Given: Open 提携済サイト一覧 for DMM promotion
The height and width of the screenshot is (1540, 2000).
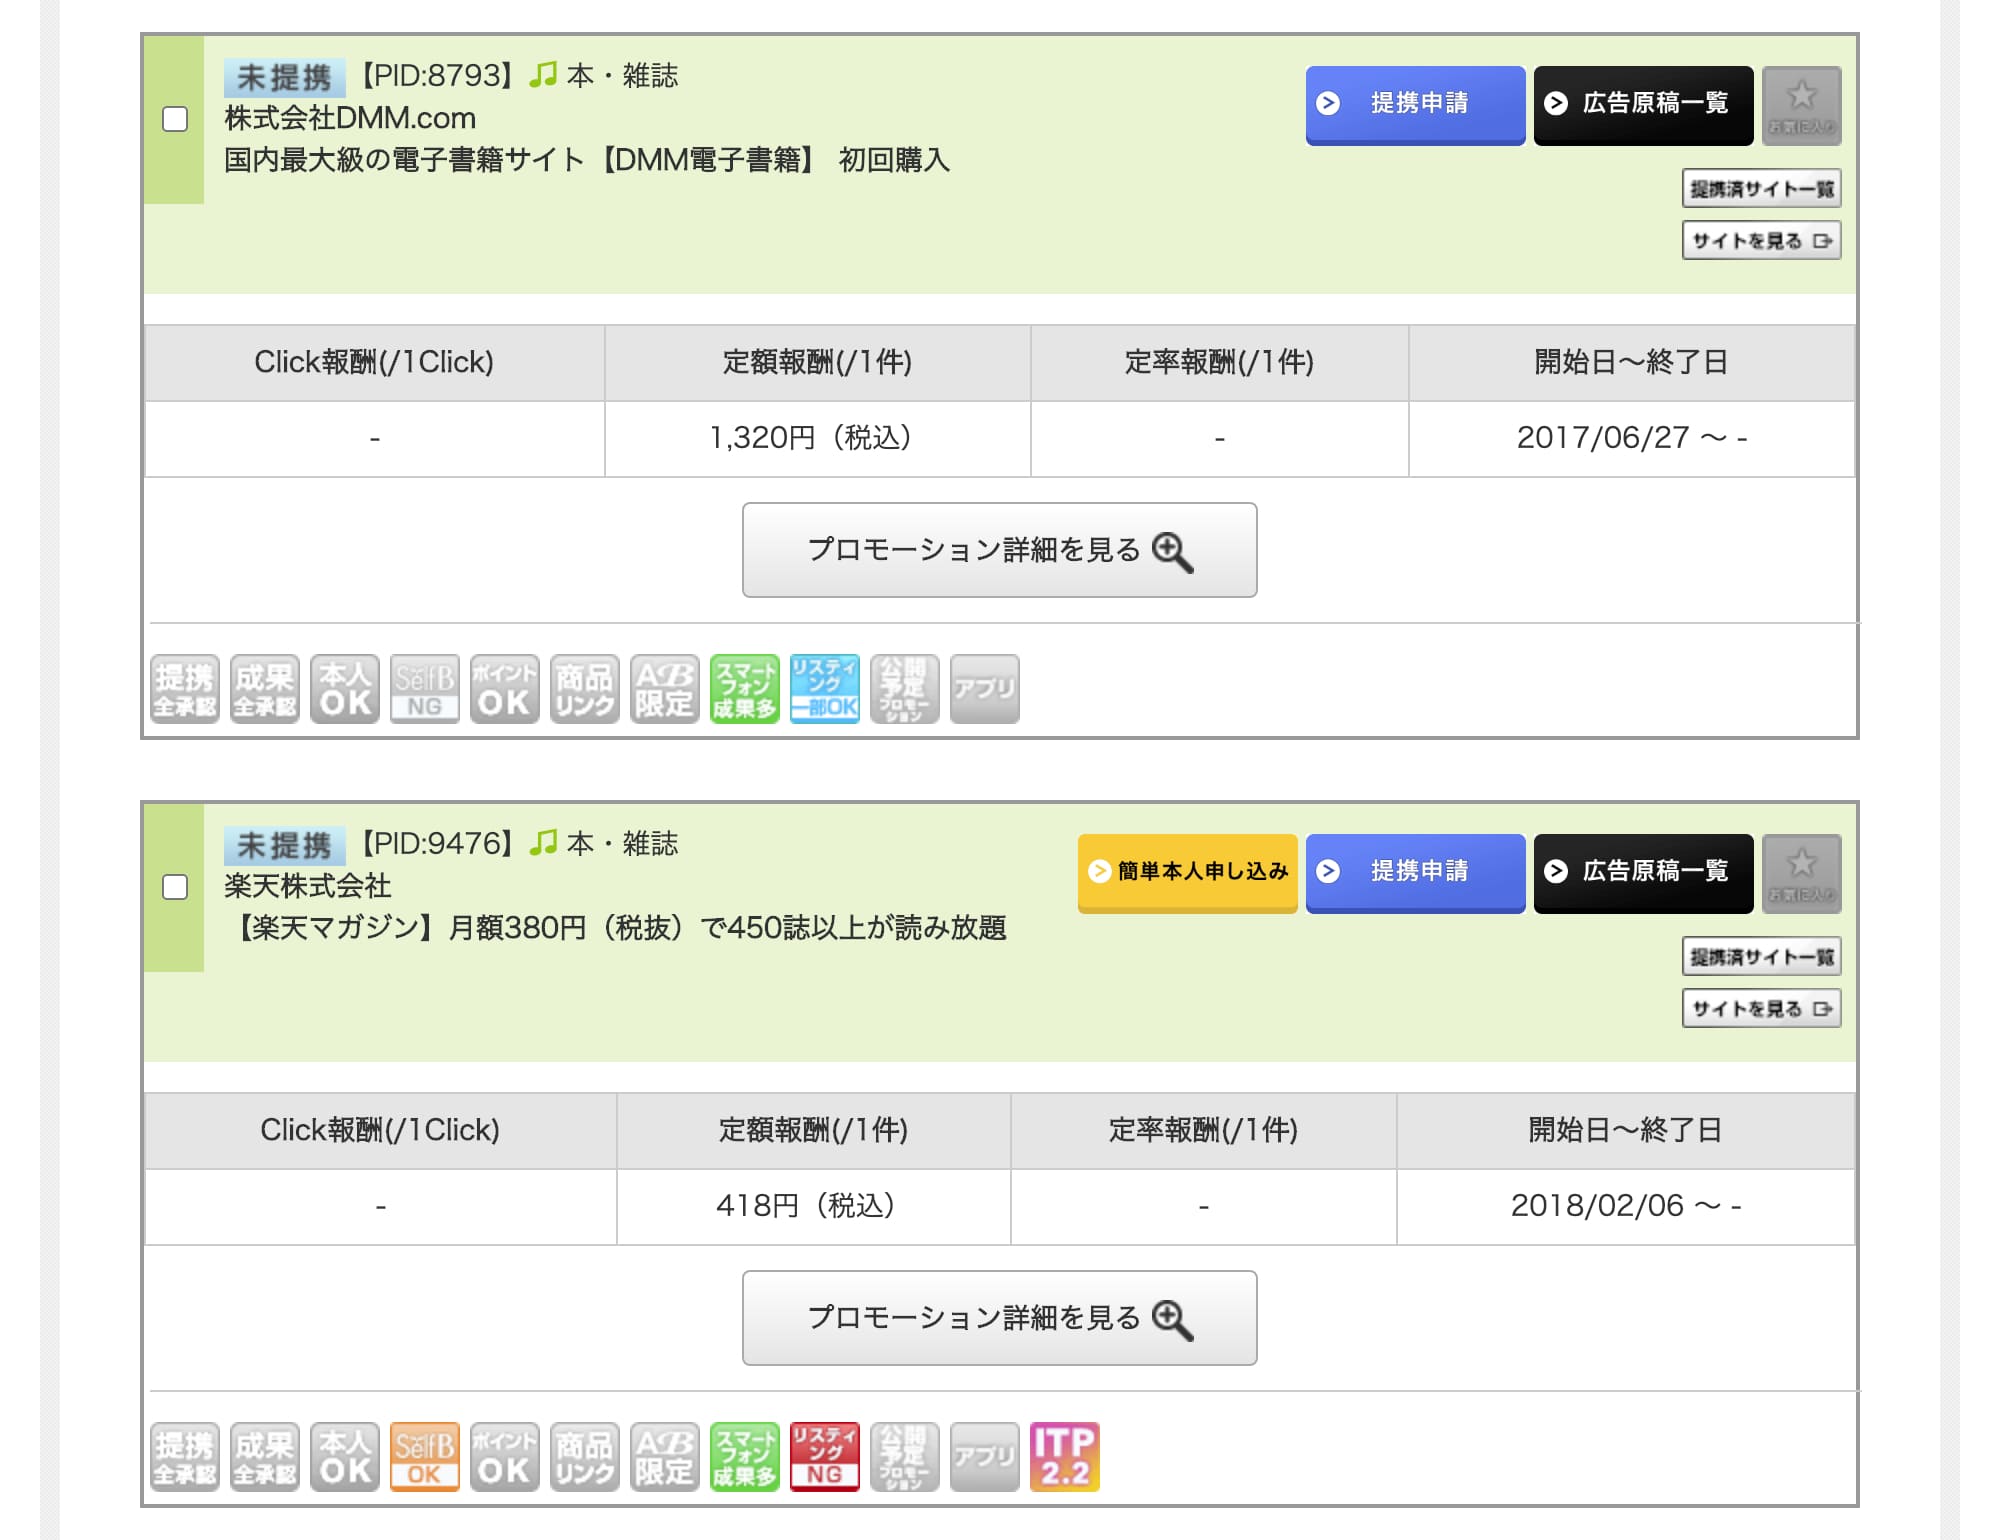Looking at the screenshot, I should click(x=1761, y=189).
